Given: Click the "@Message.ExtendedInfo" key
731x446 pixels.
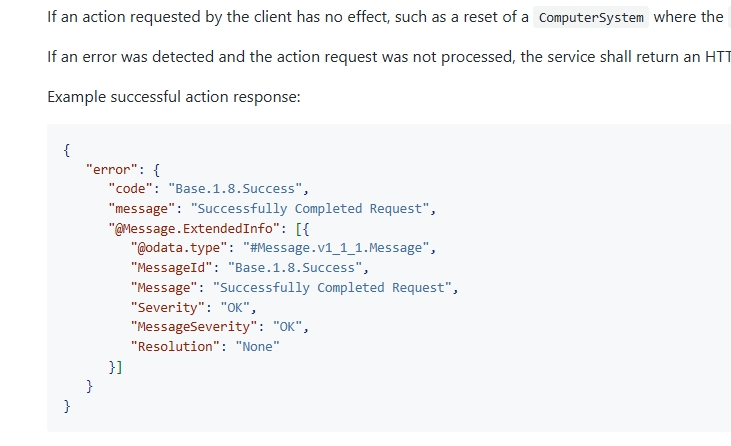Looking at the screenshot, I should click(x=194, y=228).
